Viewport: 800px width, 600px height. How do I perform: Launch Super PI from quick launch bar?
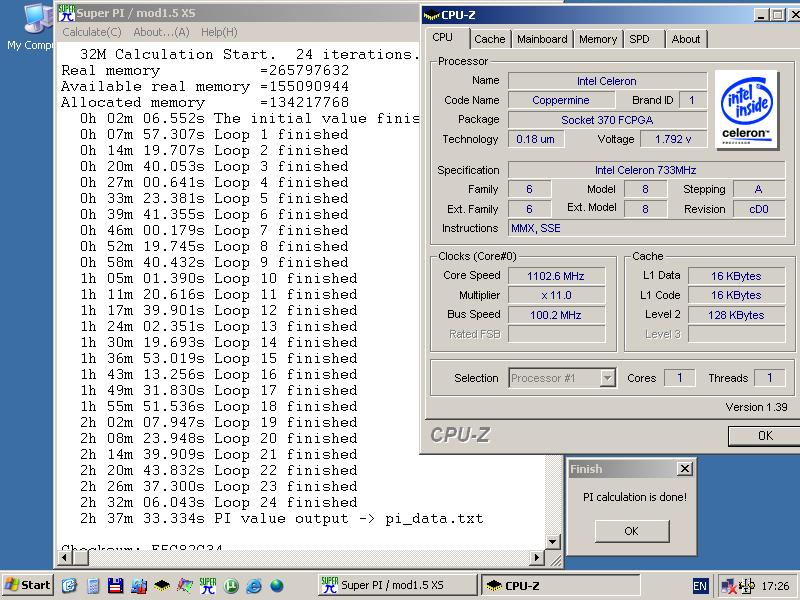208,586
